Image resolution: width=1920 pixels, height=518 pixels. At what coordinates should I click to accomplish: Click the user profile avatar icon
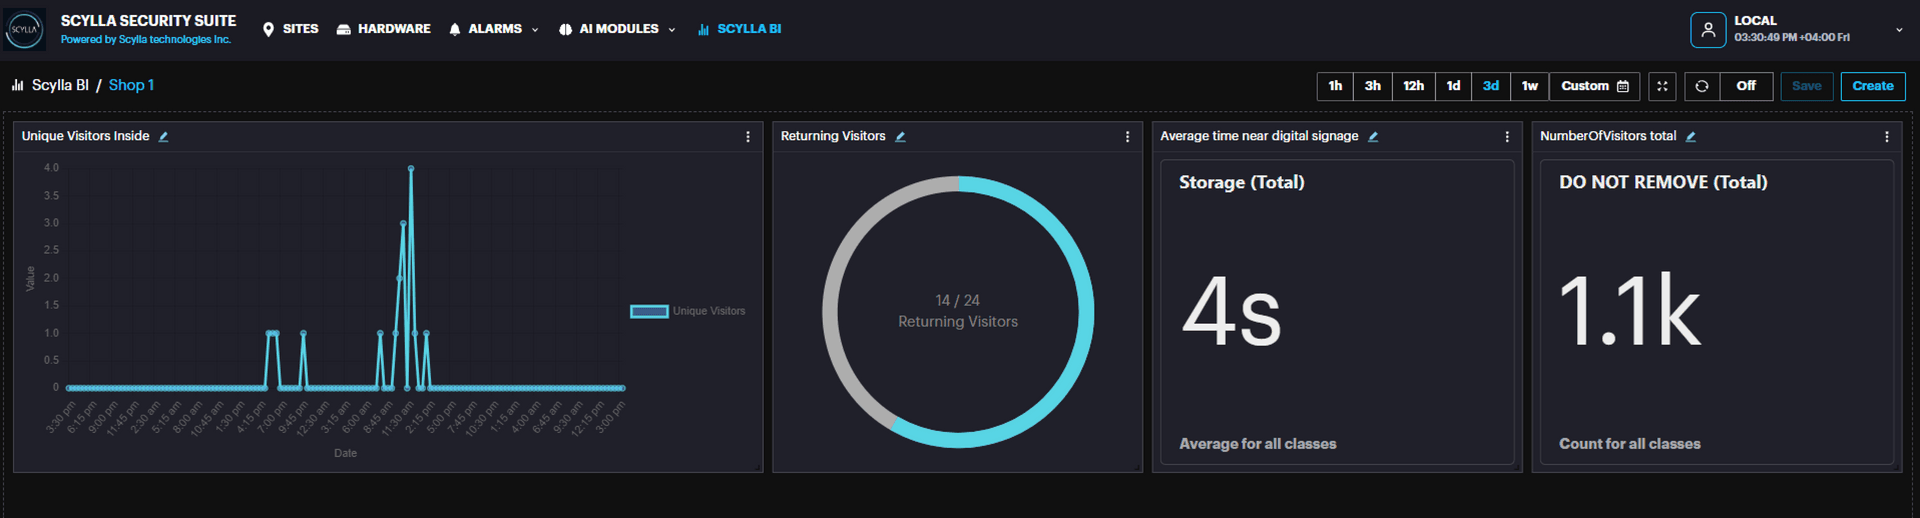pos(1708,29)
